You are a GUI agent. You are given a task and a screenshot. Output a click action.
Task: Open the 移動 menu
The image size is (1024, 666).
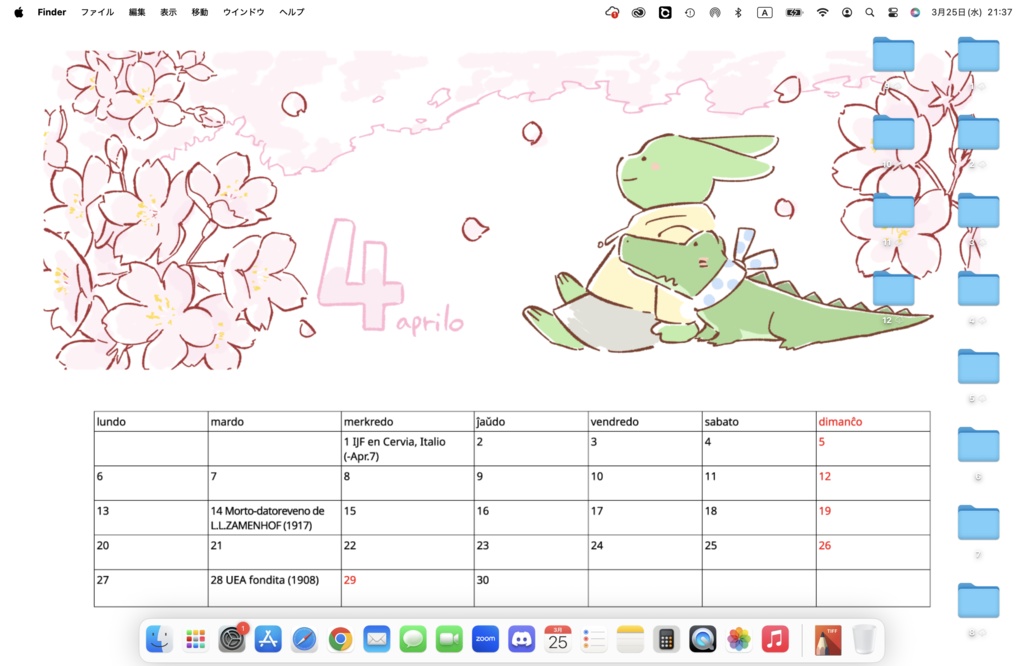point(200,12)
